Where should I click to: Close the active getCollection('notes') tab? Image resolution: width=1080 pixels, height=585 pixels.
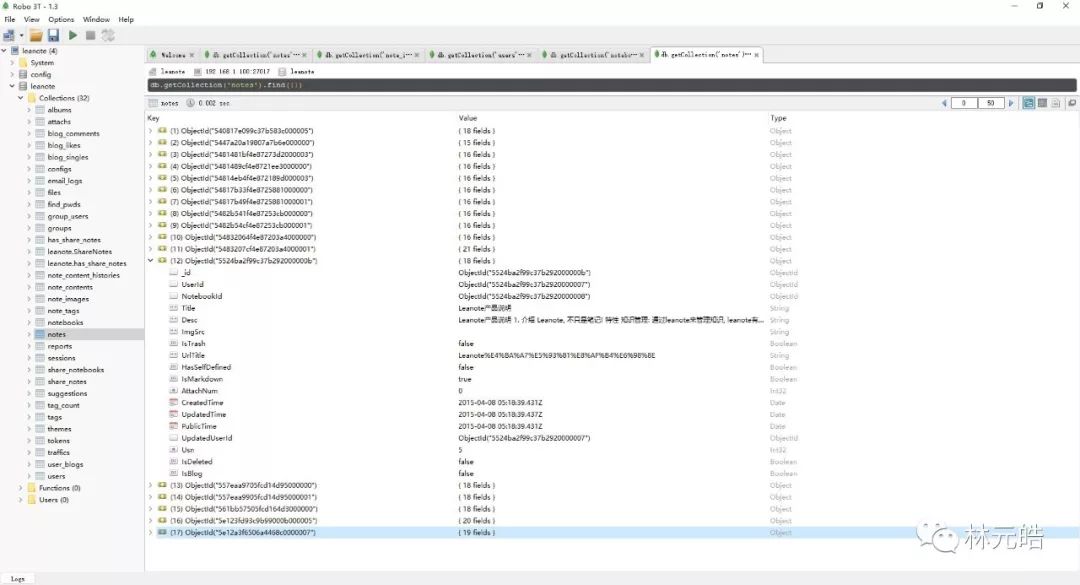(756, 55)
